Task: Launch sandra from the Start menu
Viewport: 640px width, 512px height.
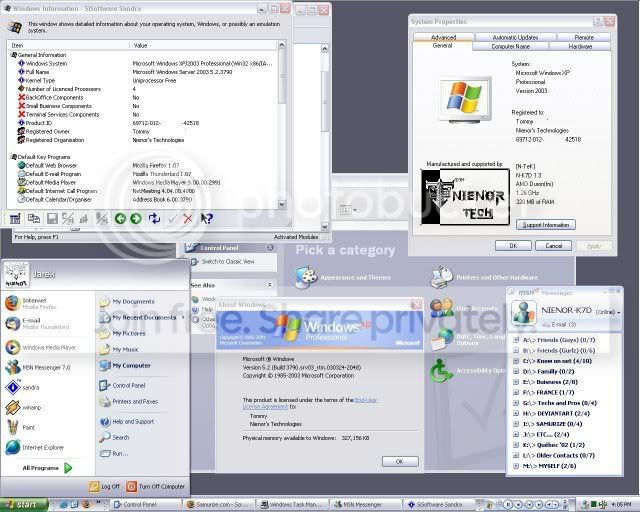Action: click(x=22, y=387)
